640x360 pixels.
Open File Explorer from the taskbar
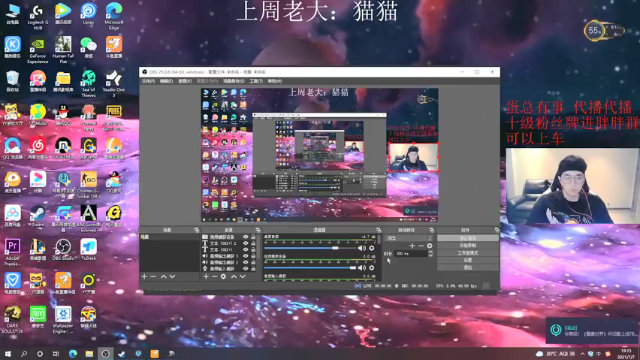tap(89, 354)
